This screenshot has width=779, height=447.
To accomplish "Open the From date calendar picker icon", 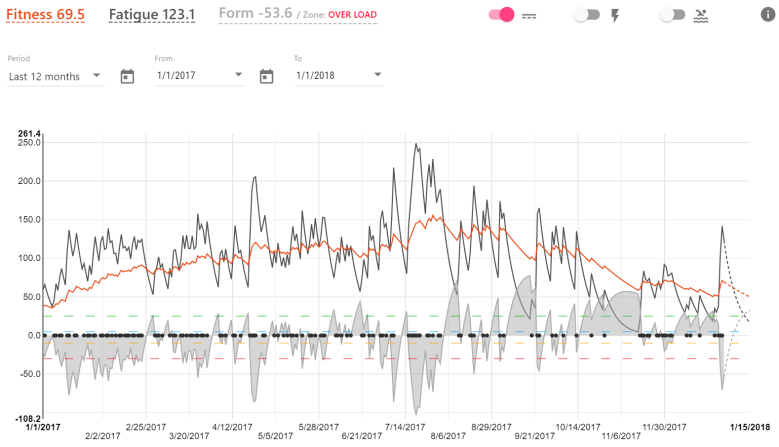I will click(127, 76).
